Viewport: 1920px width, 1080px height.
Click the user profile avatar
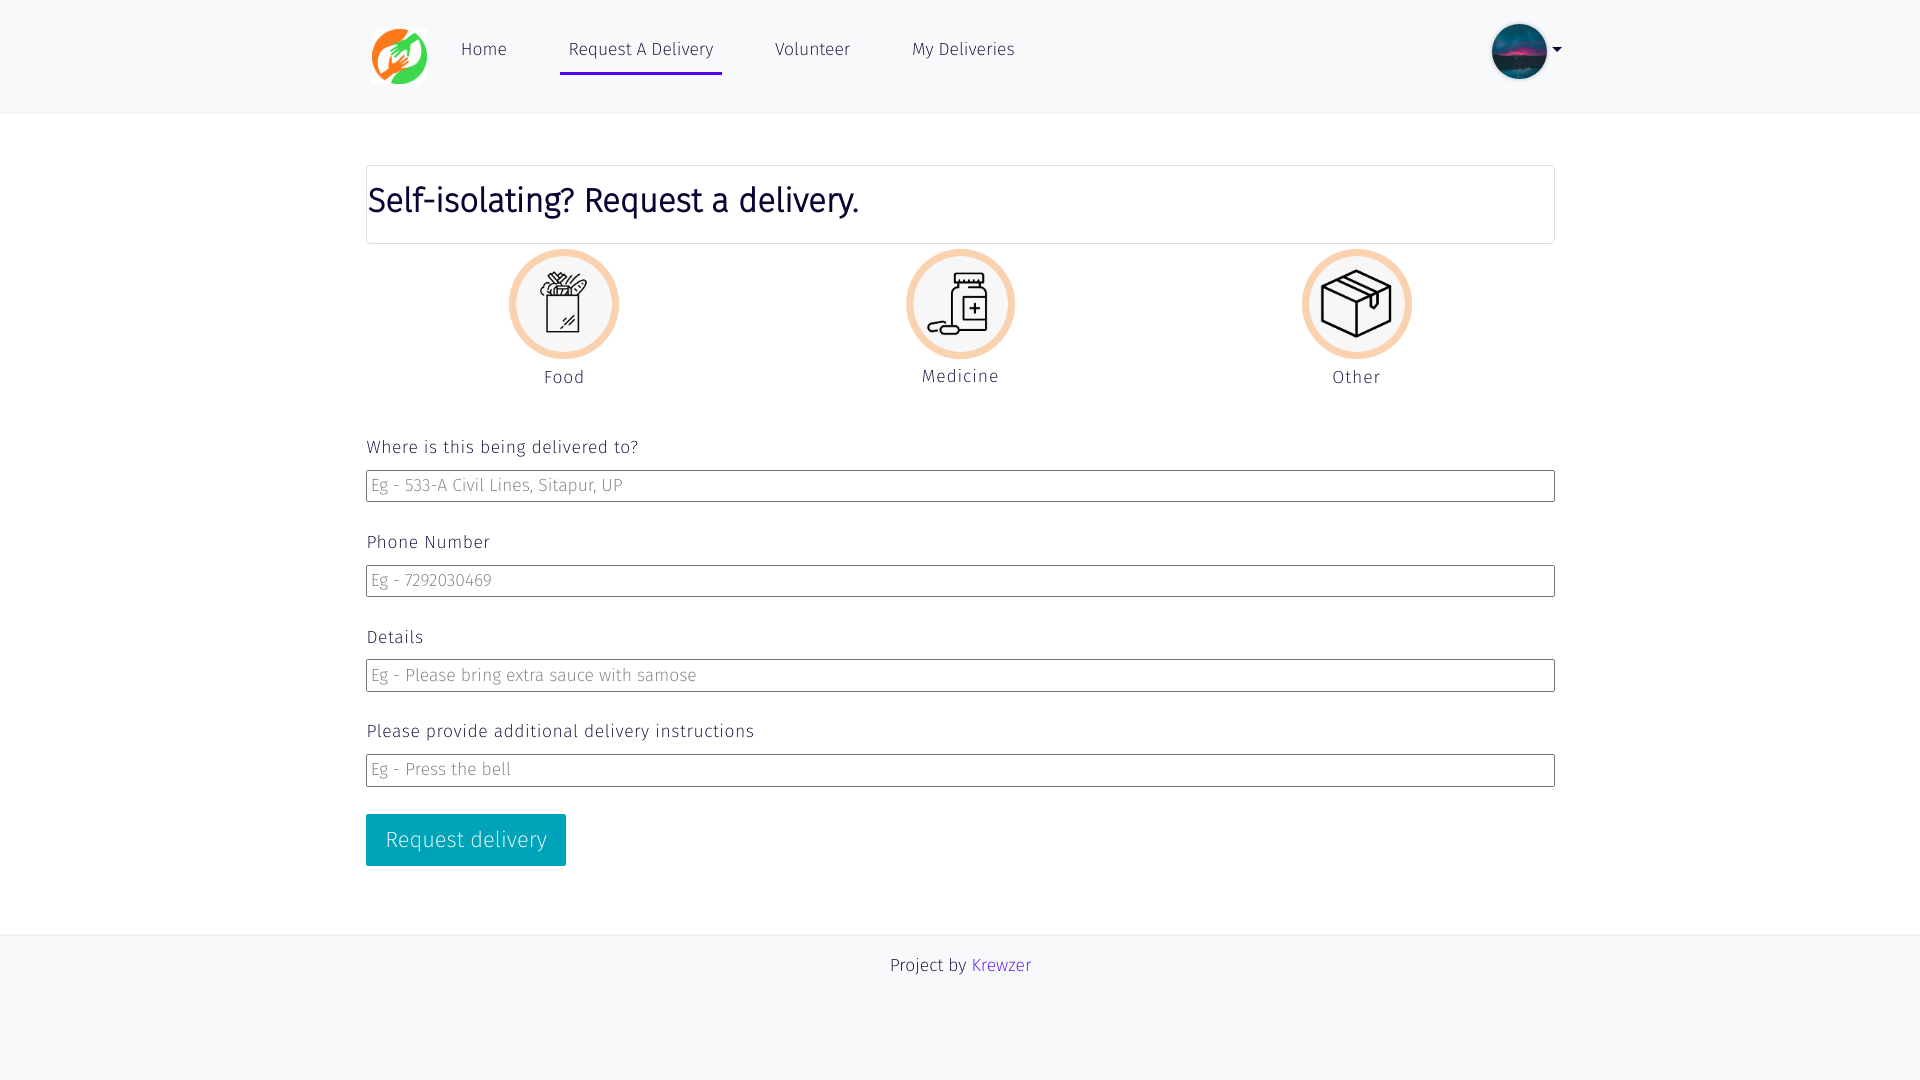click(x=1518, y=51)
